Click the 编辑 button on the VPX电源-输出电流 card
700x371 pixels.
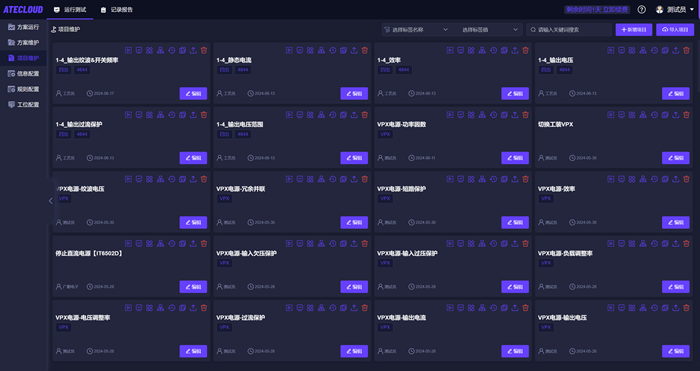coord(515,351)
